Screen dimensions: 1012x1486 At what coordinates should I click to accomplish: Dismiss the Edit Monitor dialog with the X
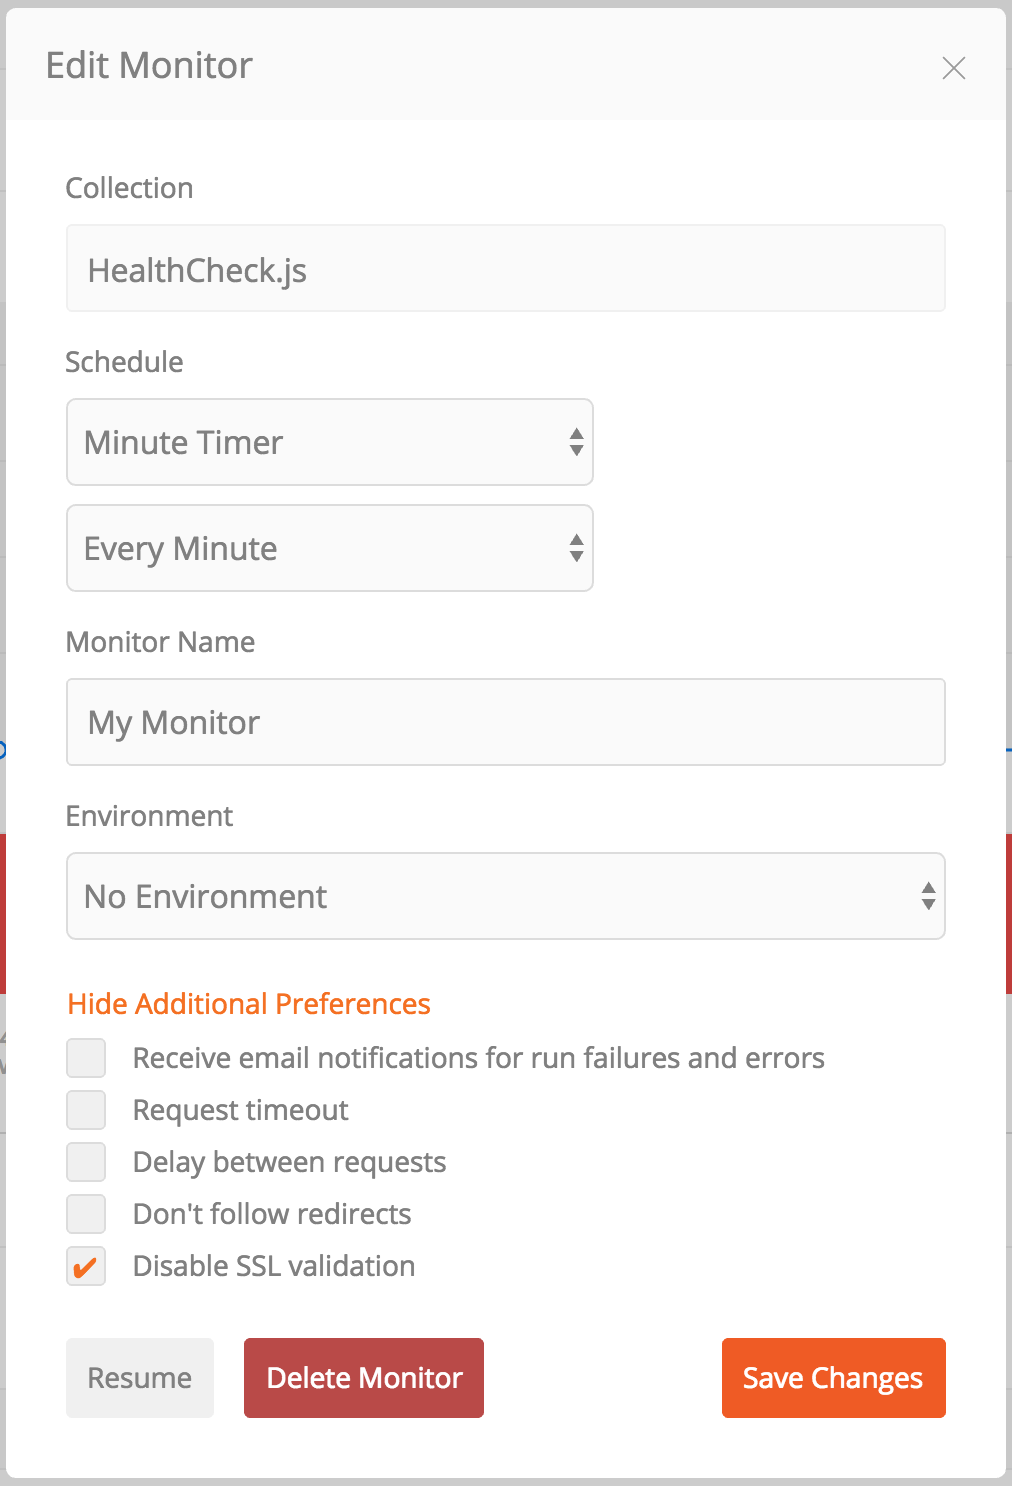[954, 68]
